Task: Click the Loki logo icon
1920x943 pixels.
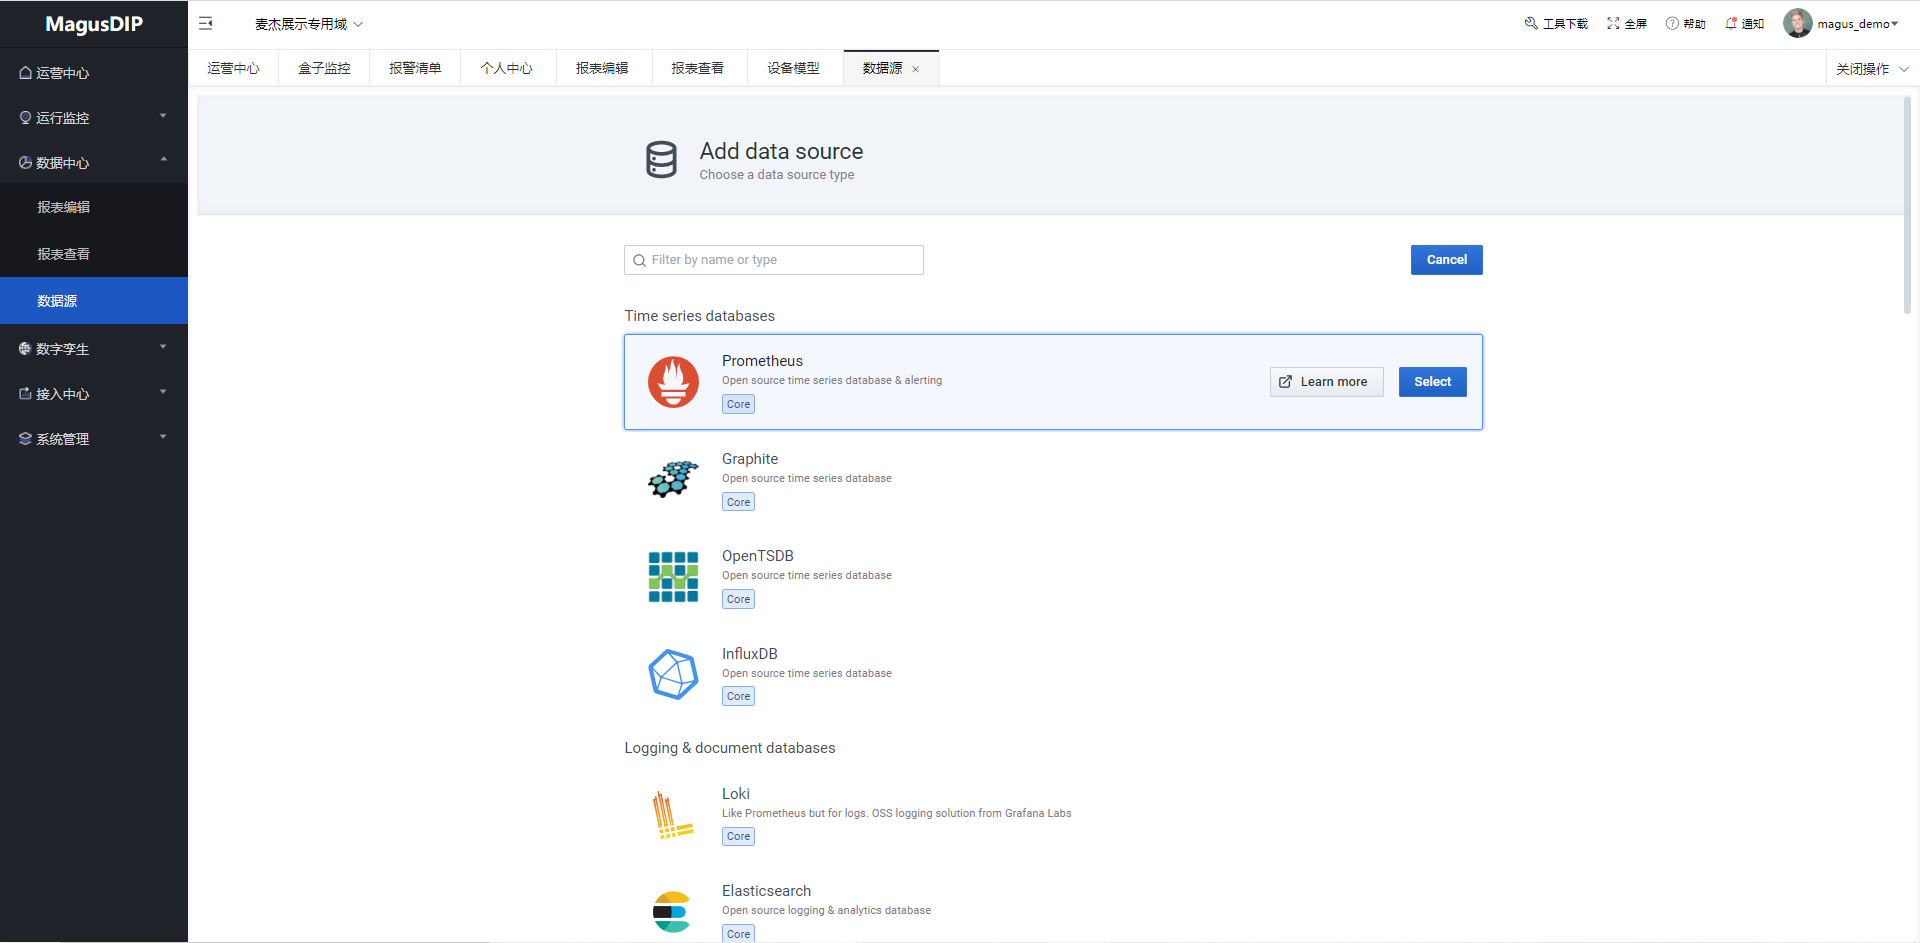Action: click(673, 815)
